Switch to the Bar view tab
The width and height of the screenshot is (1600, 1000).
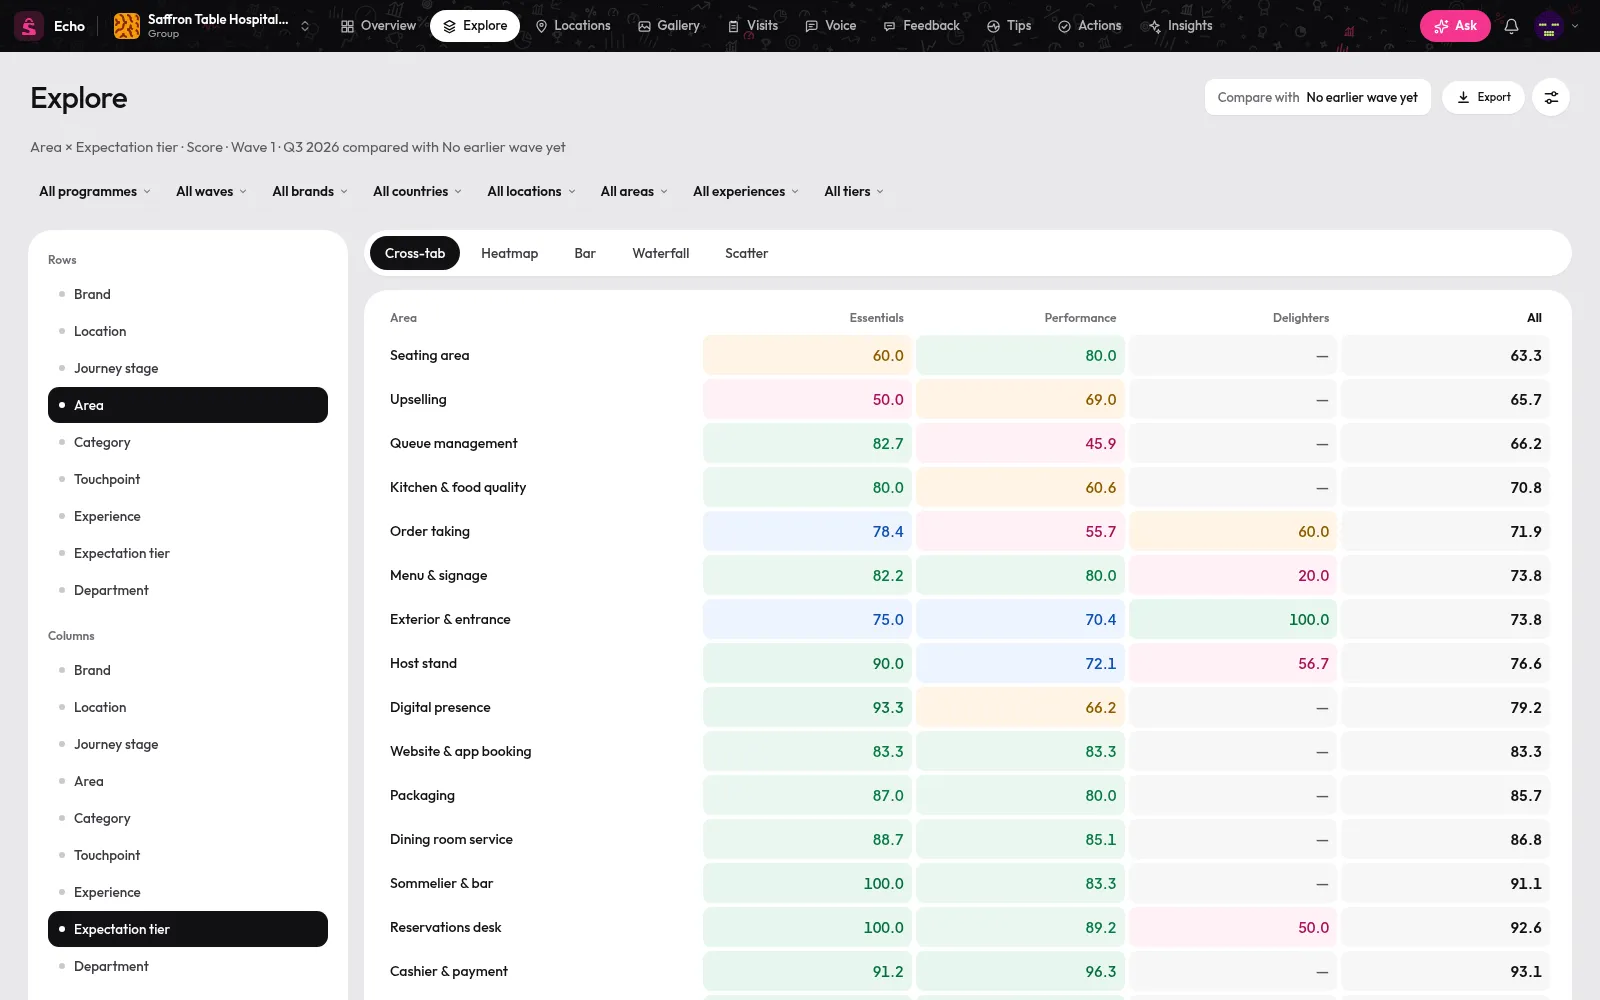click(585, 253)
